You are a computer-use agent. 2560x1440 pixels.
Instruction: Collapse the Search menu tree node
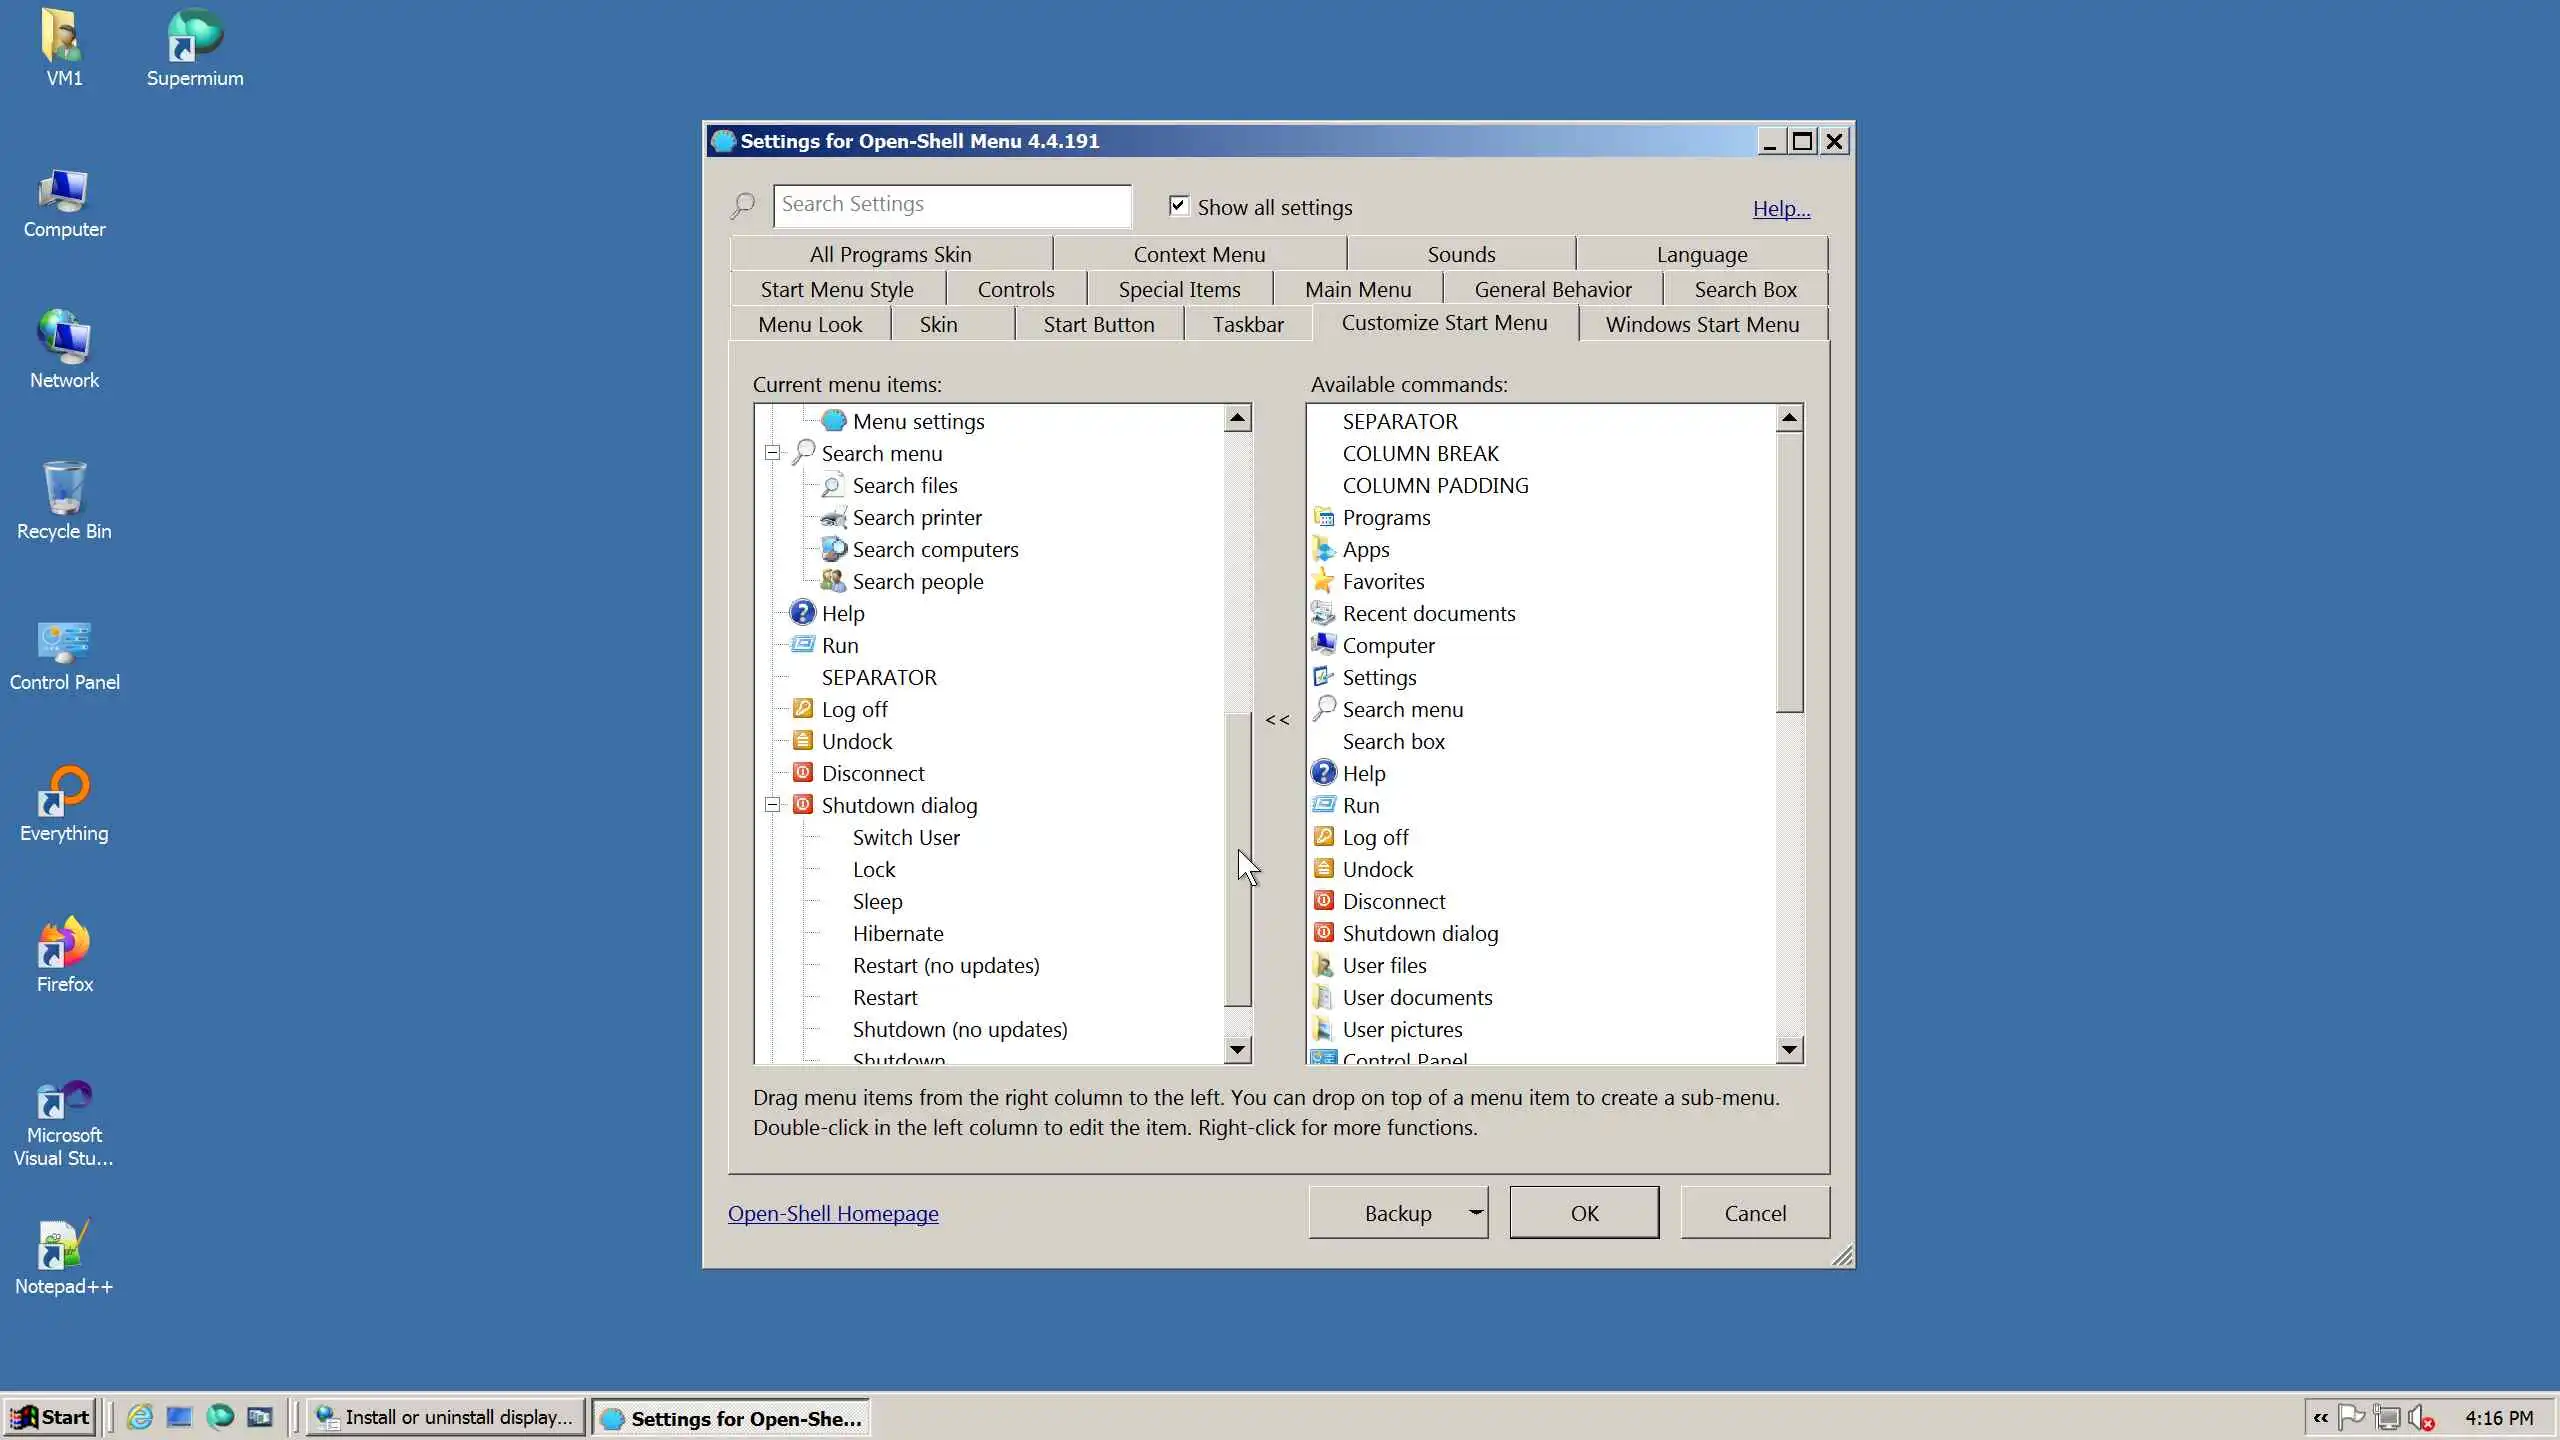pos(772,453)
